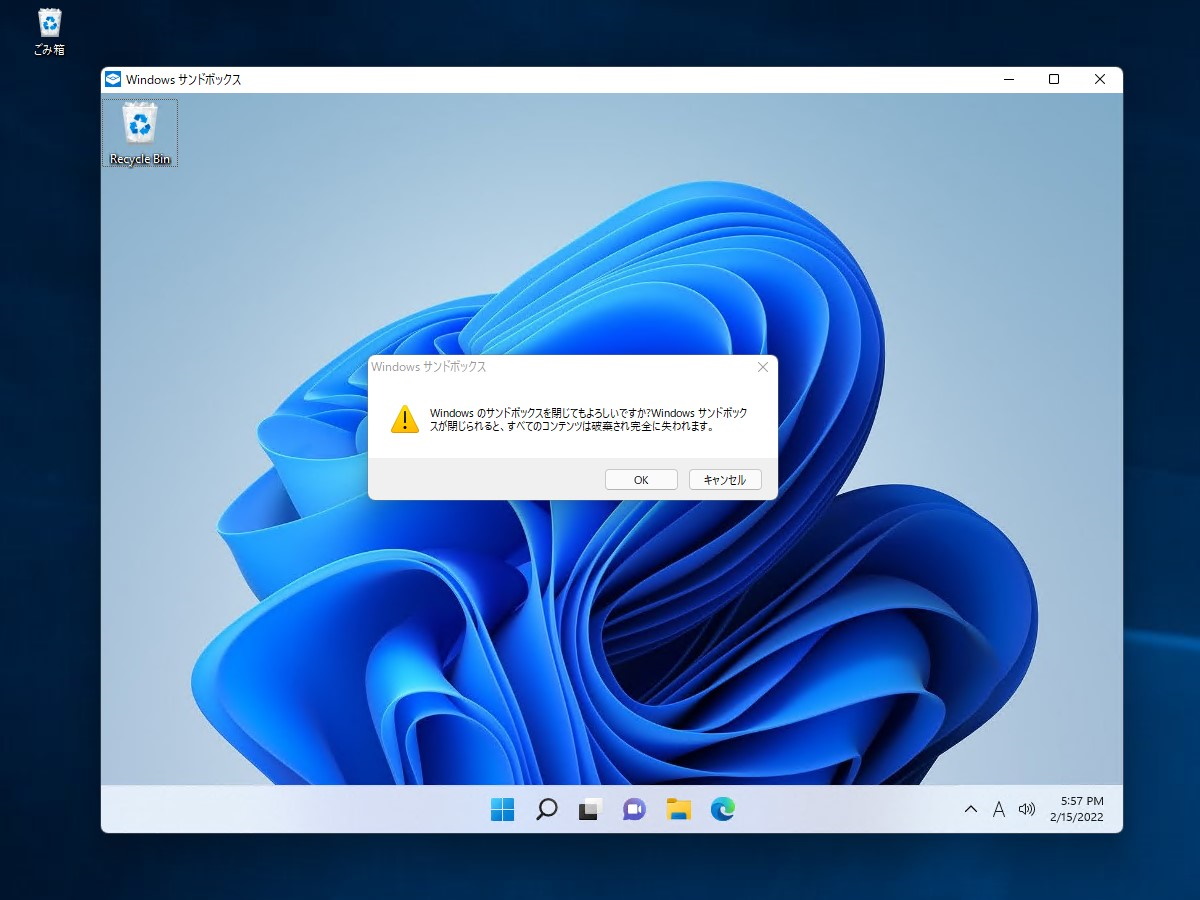Image resolution: width=1200 pixels, height=900 pixels.
Task: Confirm closing the sandbox with OK
Action: pos(641,479)
